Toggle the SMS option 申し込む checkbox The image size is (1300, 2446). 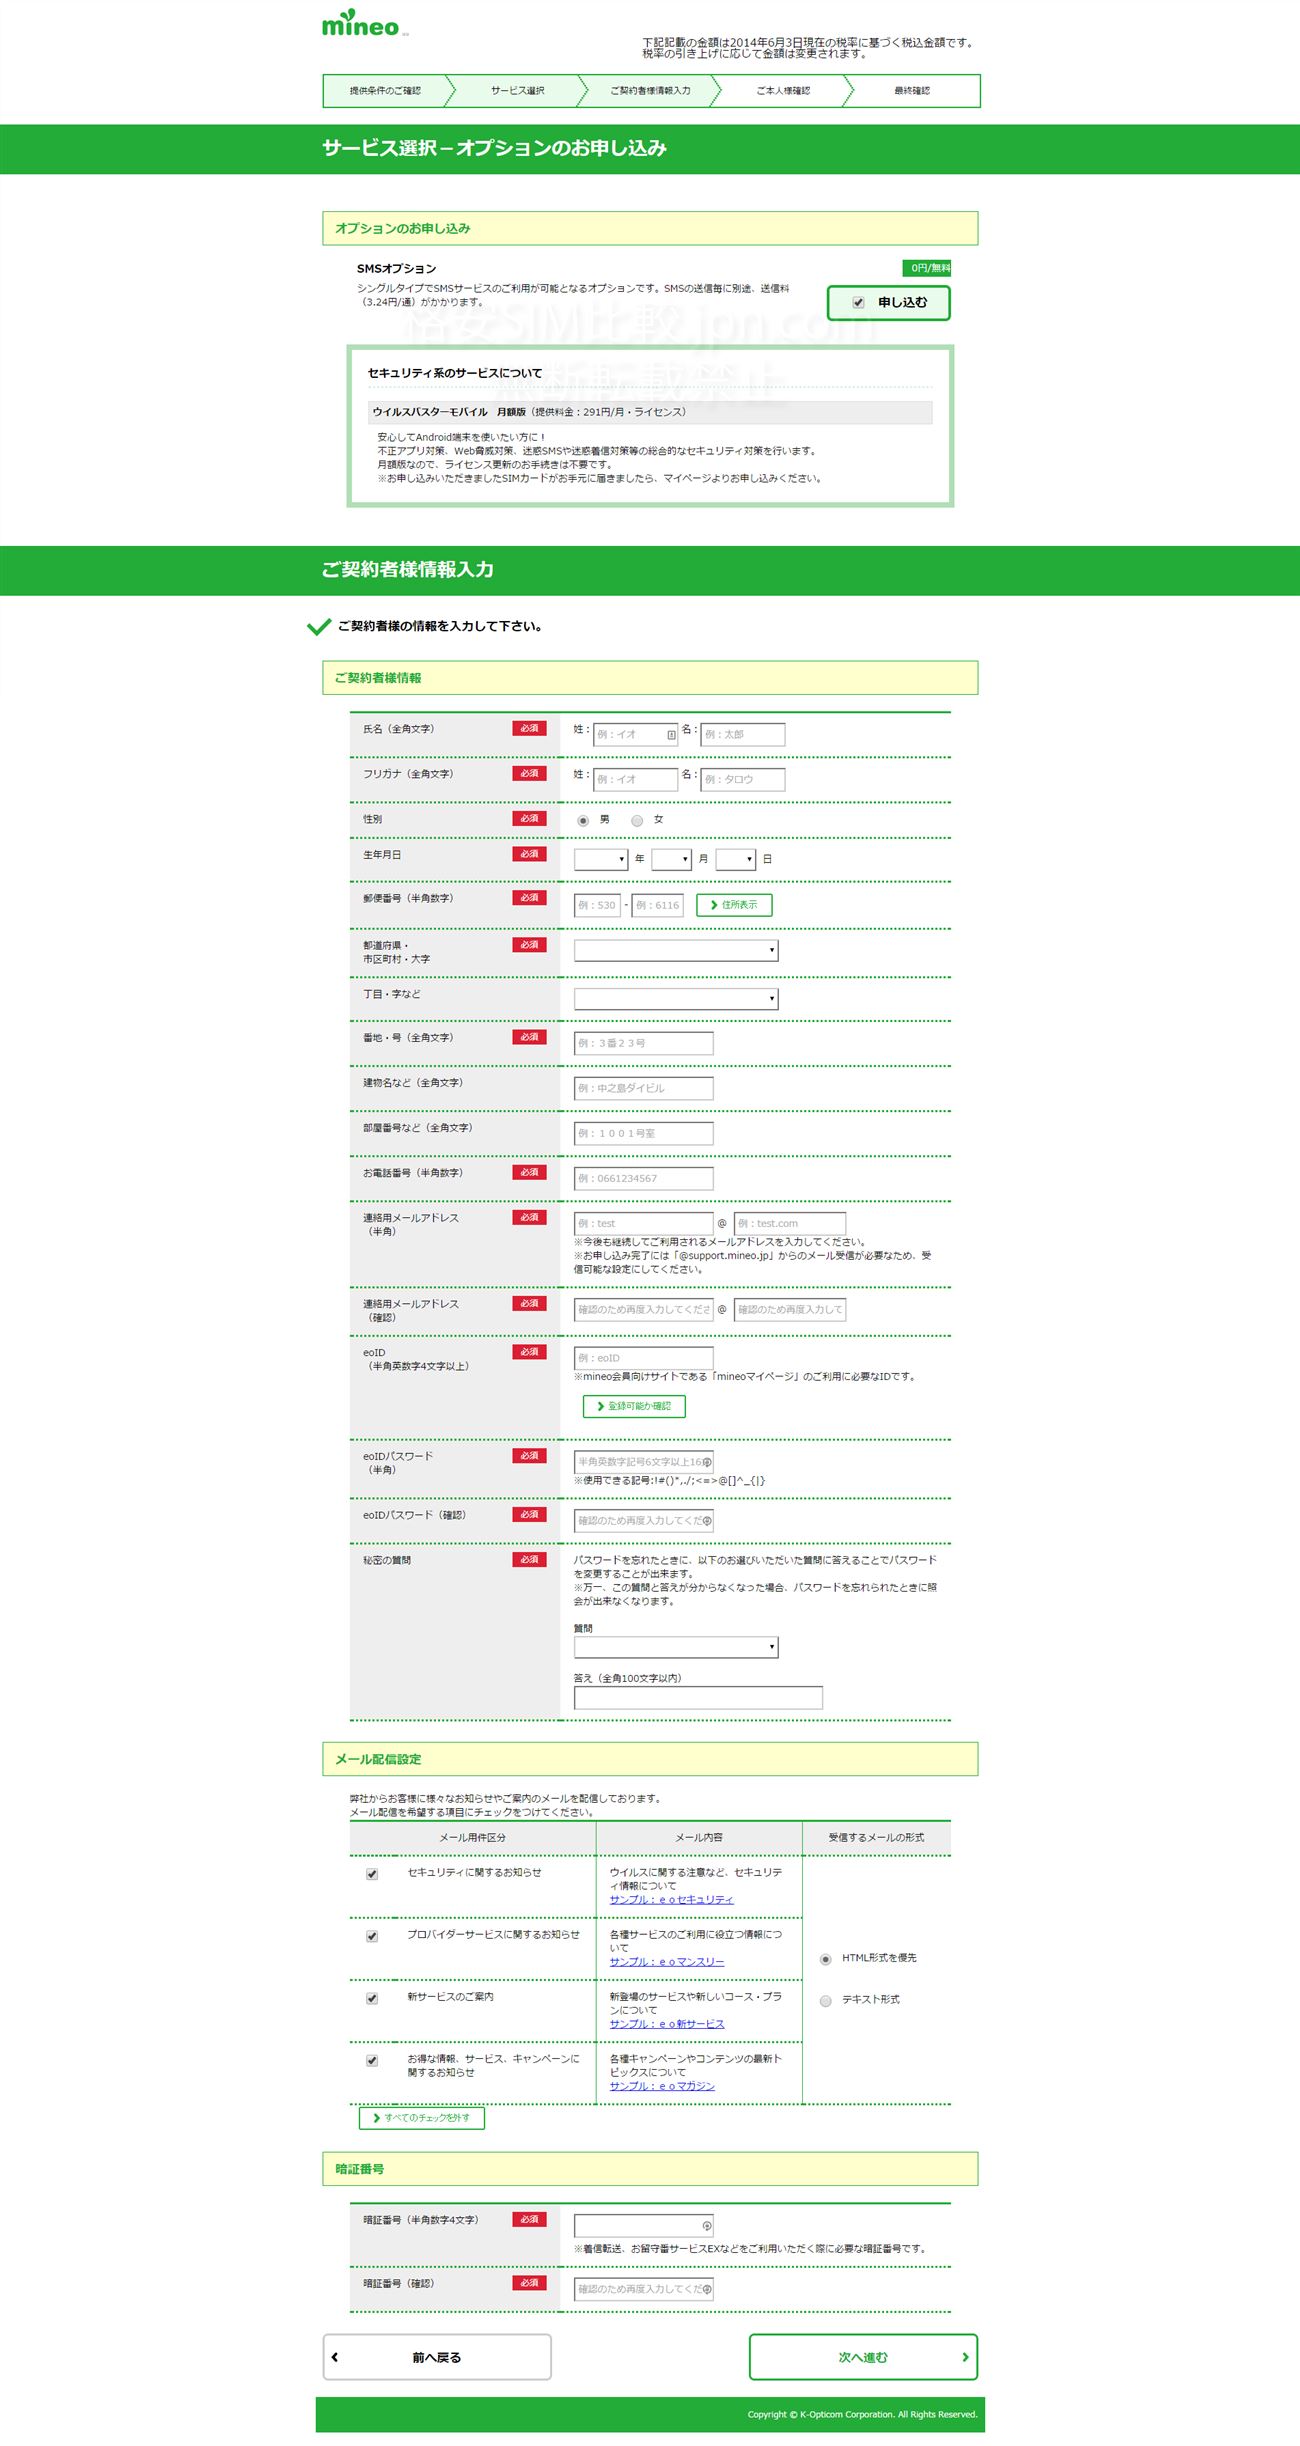tap(858, 303)
